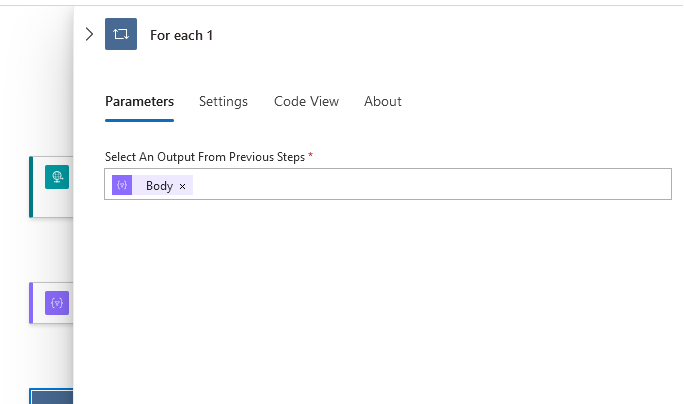
Task: Click the Select An Output From Previous Steps label
Action: click(x=205, y=157)
